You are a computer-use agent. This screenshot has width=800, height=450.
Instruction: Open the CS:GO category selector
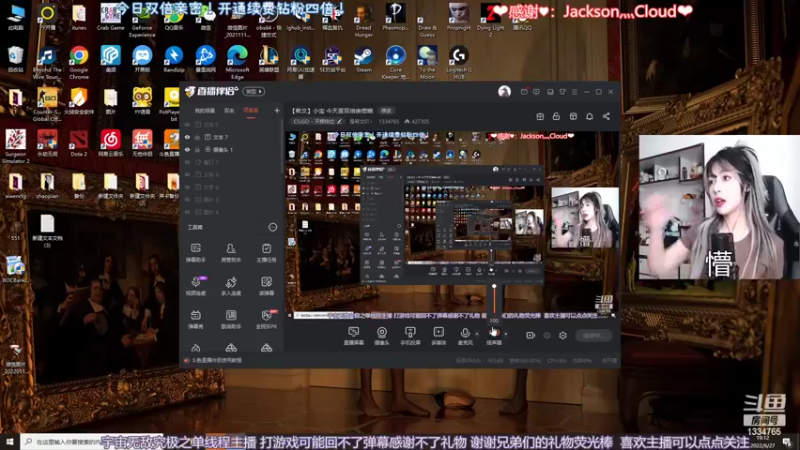coord(318,121)
